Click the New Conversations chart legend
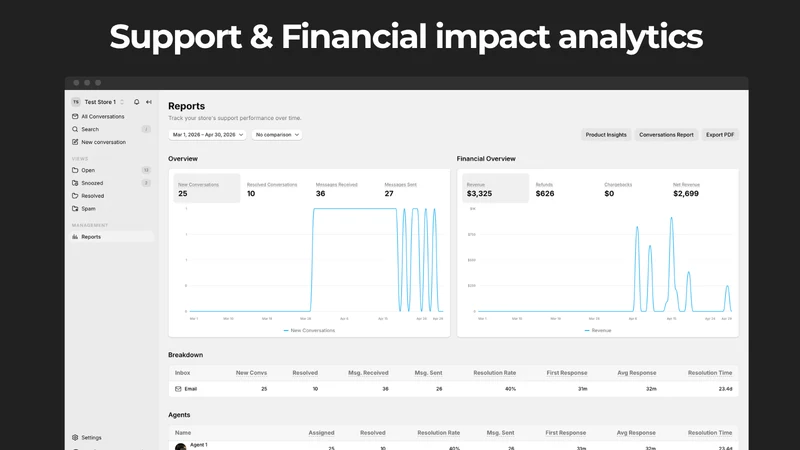Image resolution: width=800 pixels, height=450 pixels. pyautogui.click(x=309, y=331)
